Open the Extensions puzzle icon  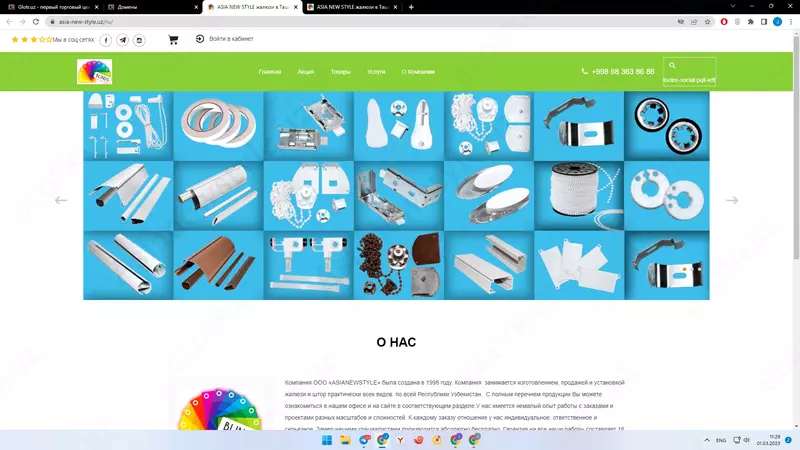click(x=751, y=21)
